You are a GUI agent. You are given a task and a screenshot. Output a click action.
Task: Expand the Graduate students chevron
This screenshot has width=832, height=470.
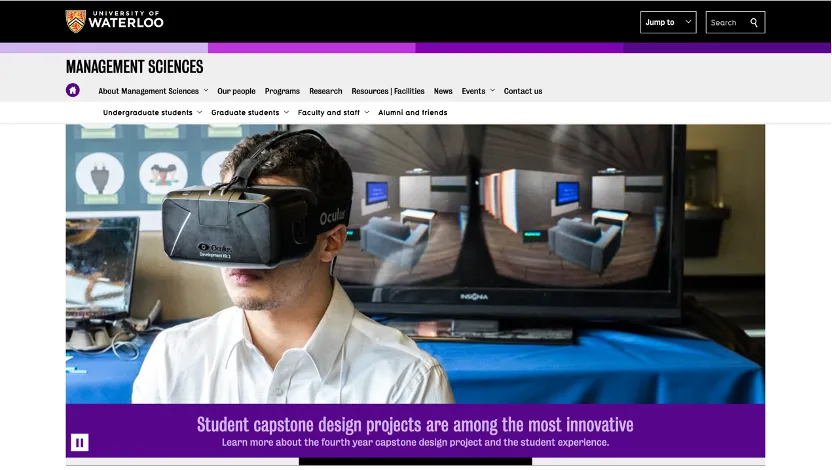point(286,113)
